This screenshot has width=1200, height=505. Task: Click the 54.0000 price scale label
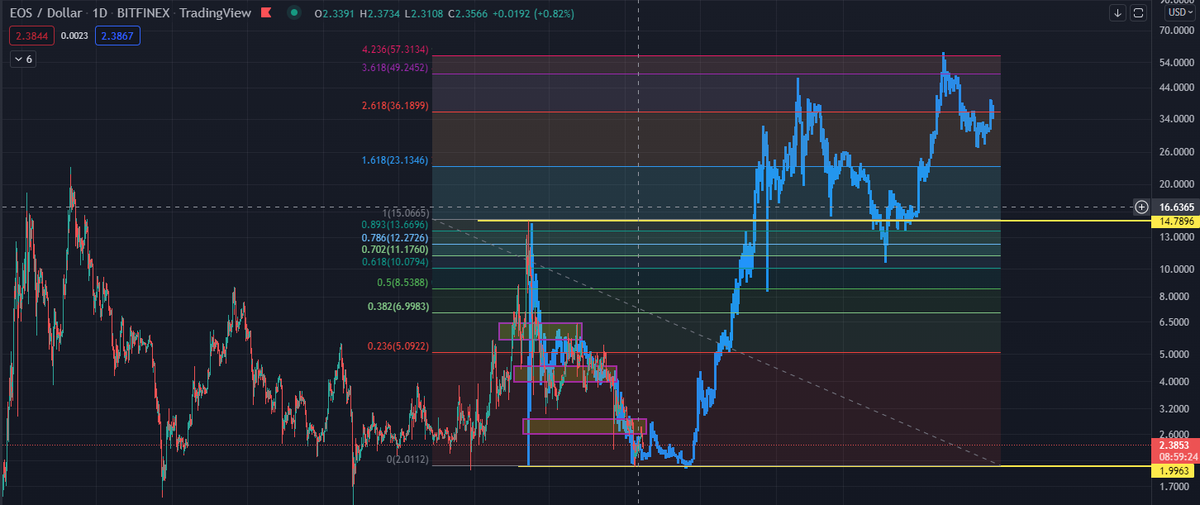click(1176, 63)
